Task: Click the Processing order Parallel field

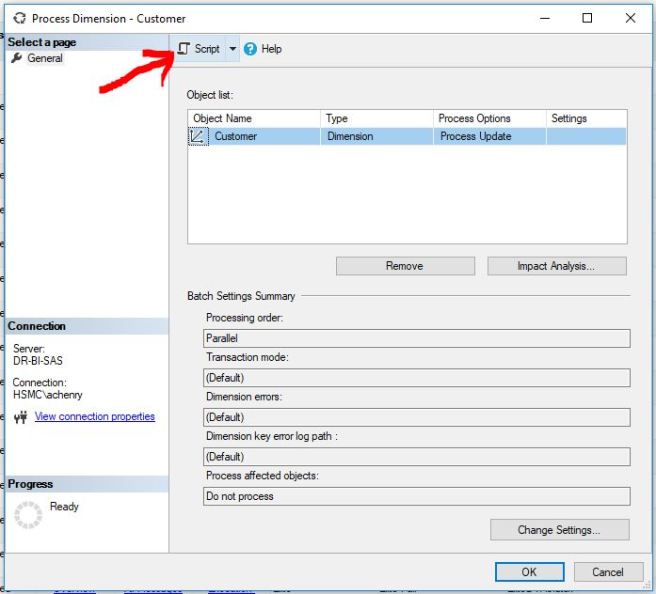Action: click(416, 339)
